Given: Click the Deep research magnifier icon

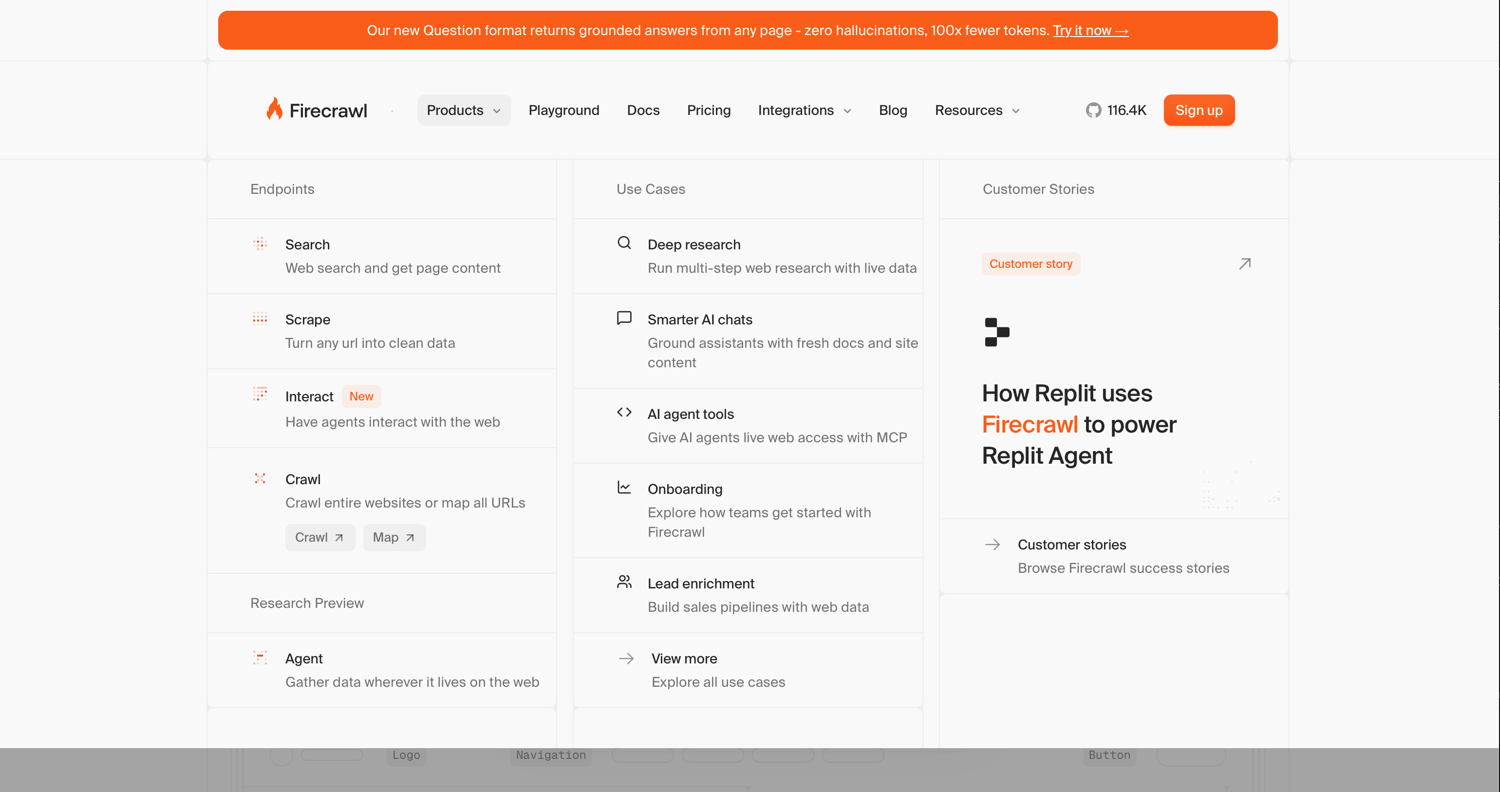Looking at the screenshot, I should coord(624,243).
